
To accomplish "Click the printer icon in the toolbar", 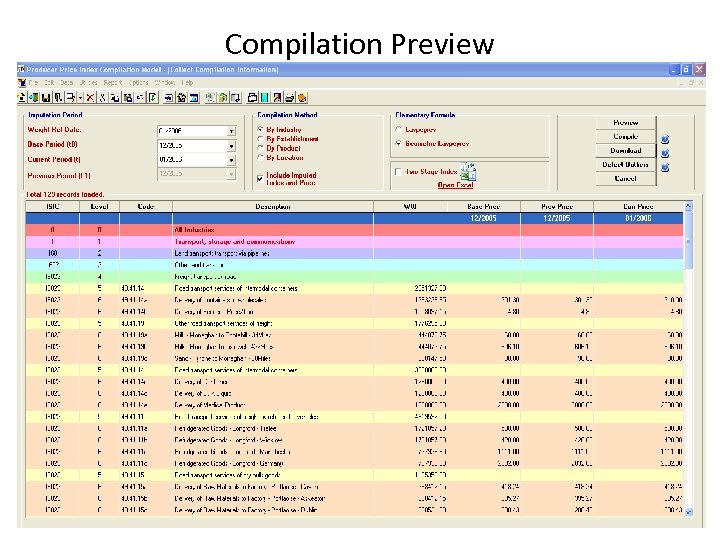I will [289, 97].
